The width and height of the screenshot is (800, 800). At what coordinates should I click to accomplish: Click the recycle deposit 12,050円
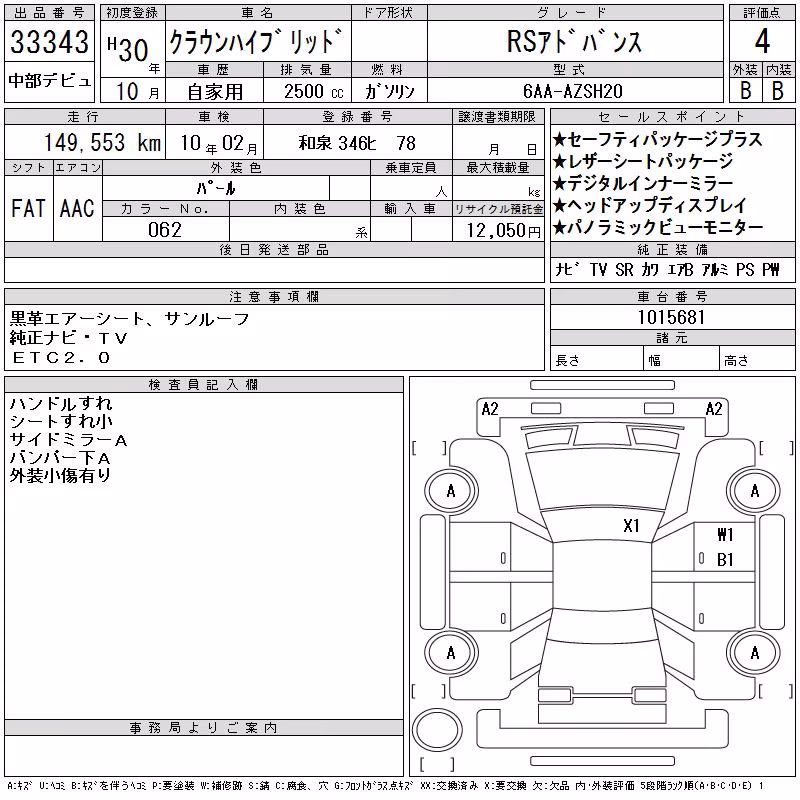503,231
